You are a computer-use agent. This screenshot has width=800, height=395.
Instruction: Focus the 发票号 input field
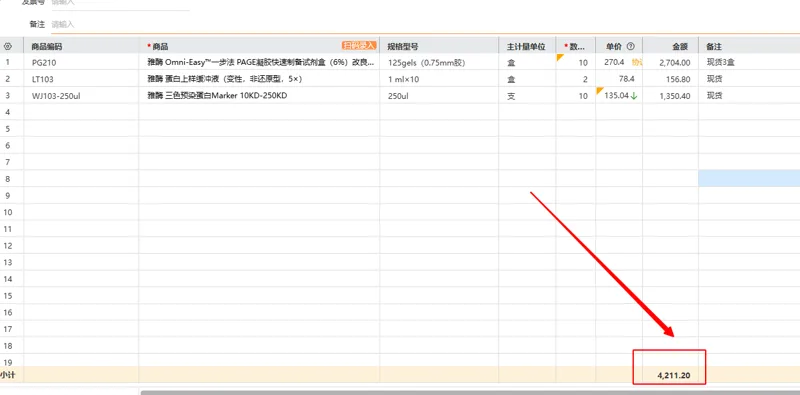click(120, 3)
